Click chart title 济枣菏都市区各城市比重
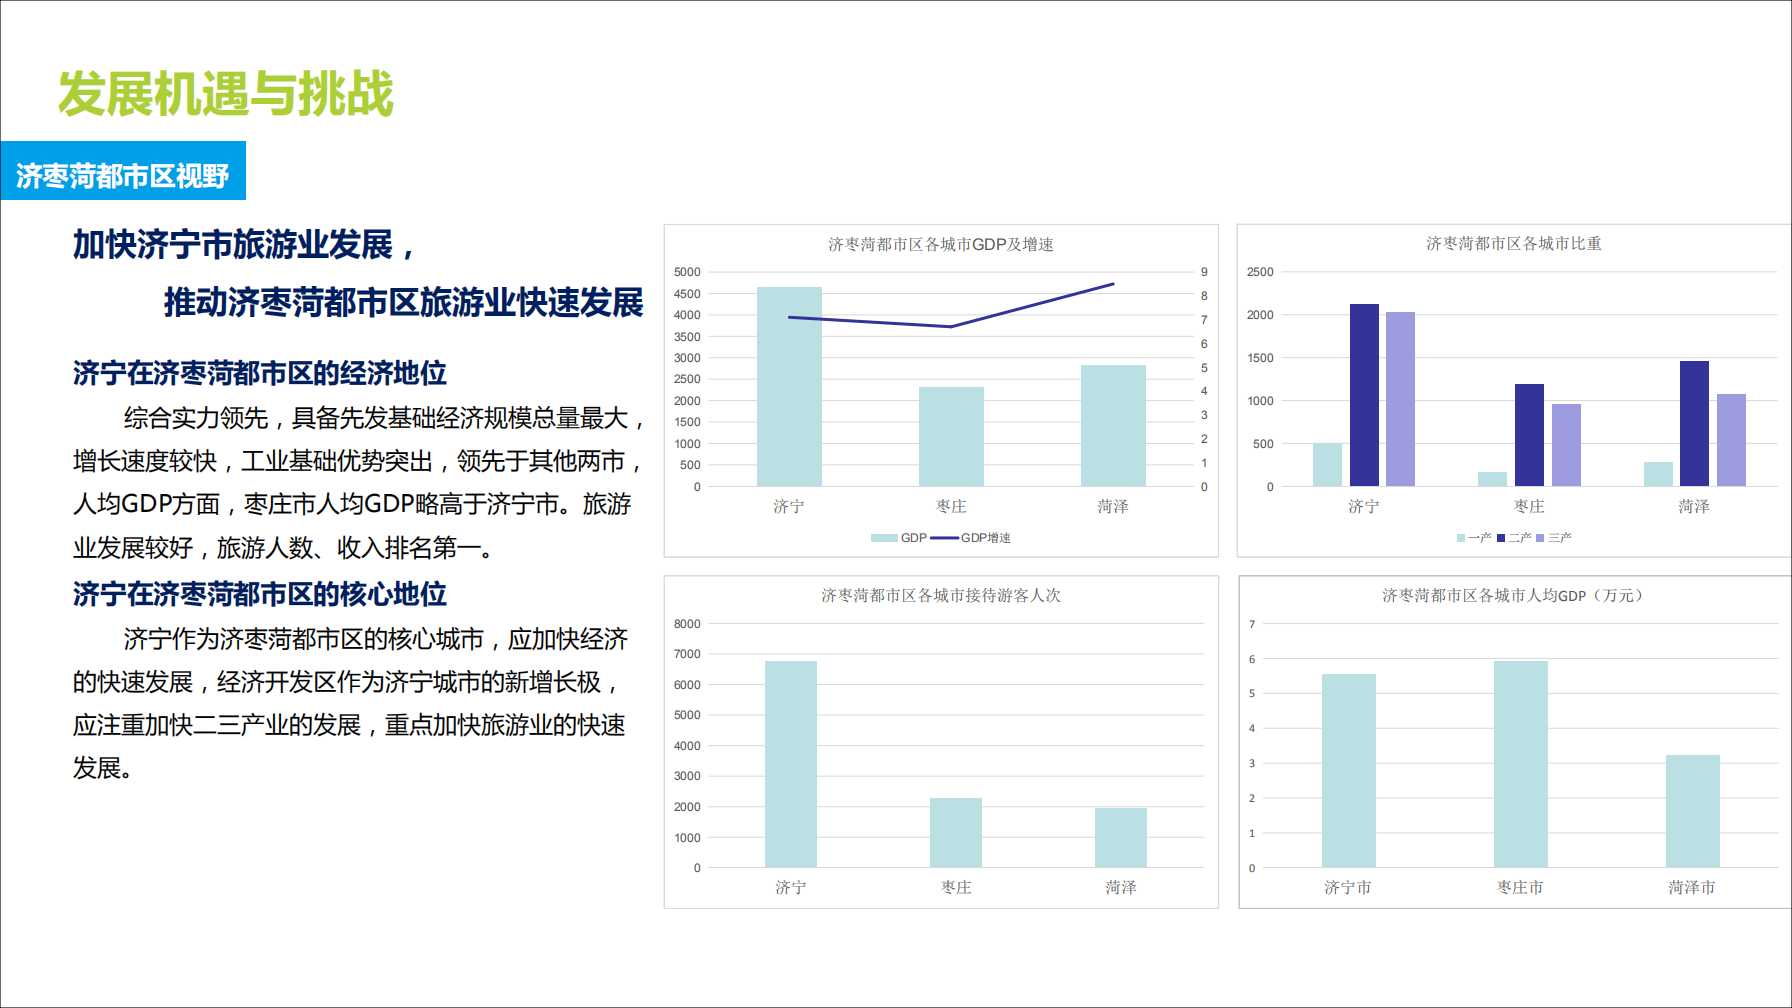The image size is (1792, 1008). [x=1513, y=243]
